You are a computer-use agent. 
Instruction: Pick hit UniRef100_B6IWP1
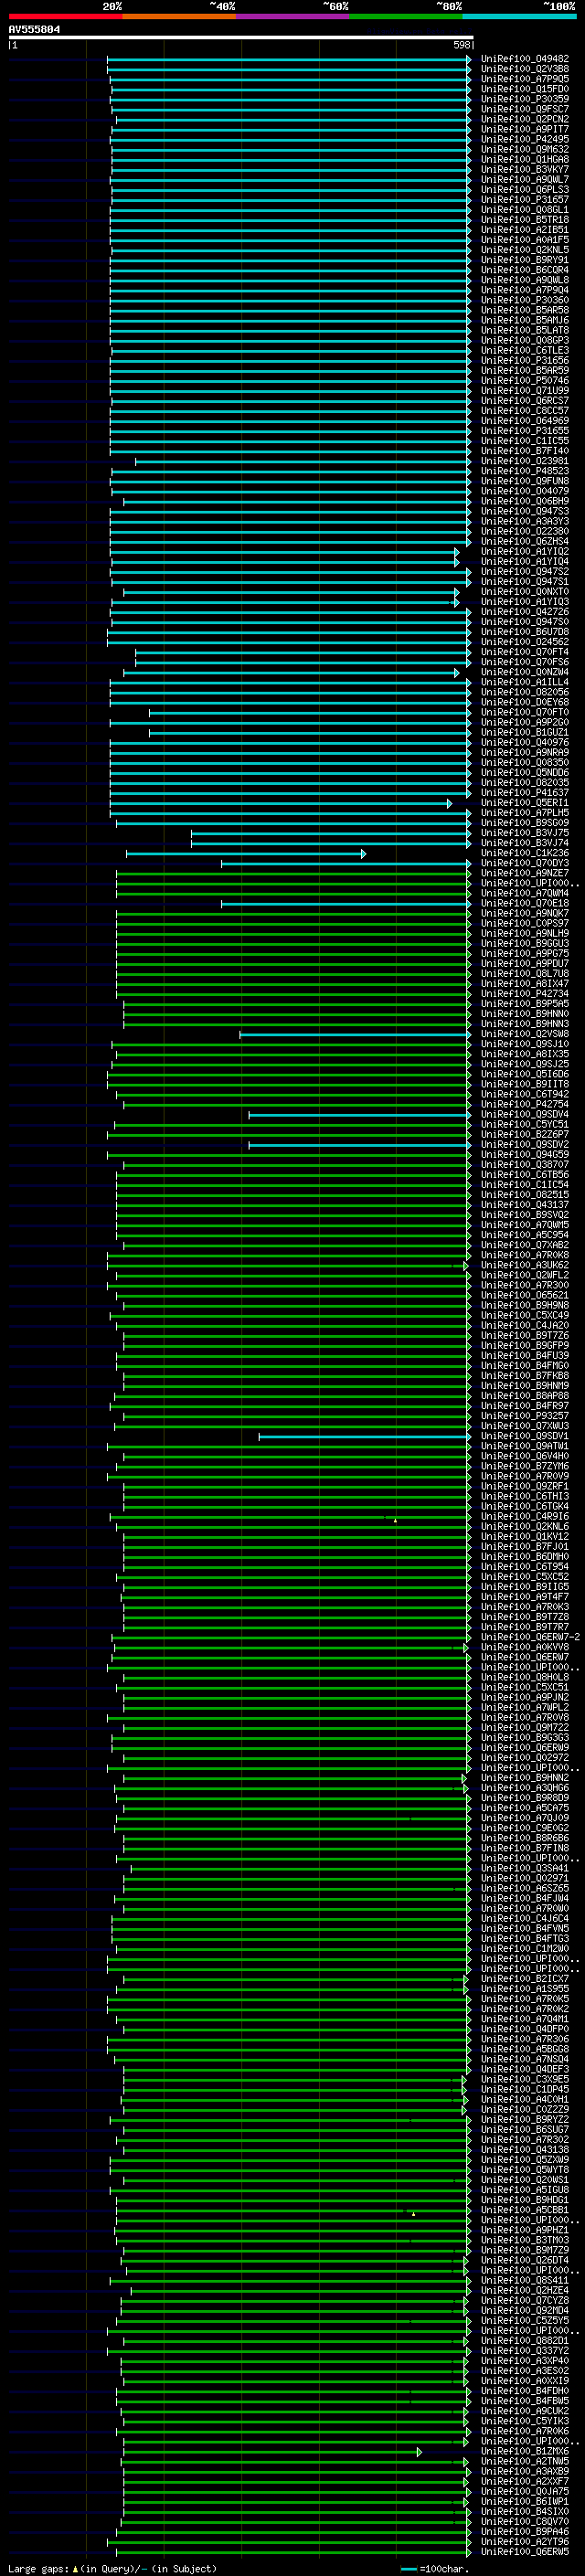(x=525, y=2501)
